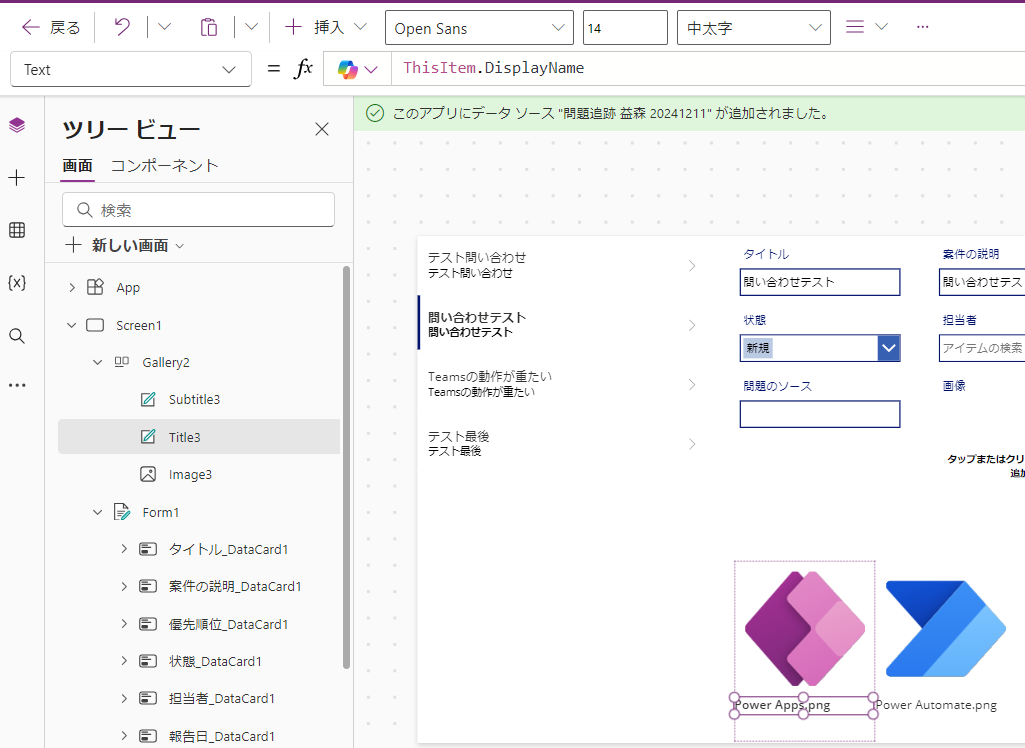Click the 問題のソース input field
This screenshot has height=748, width=1025.
click(820, 414)
